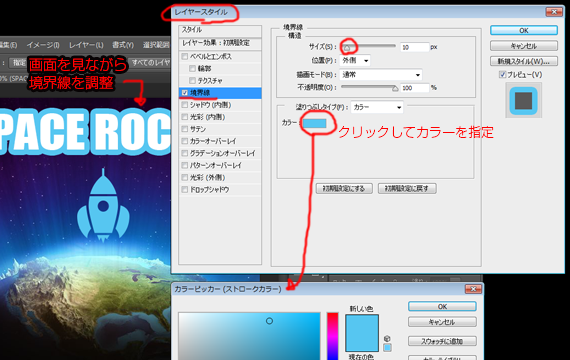Enable 光彩 (外側) checkbox
This screenshot has width=570, height=360.
185,177
